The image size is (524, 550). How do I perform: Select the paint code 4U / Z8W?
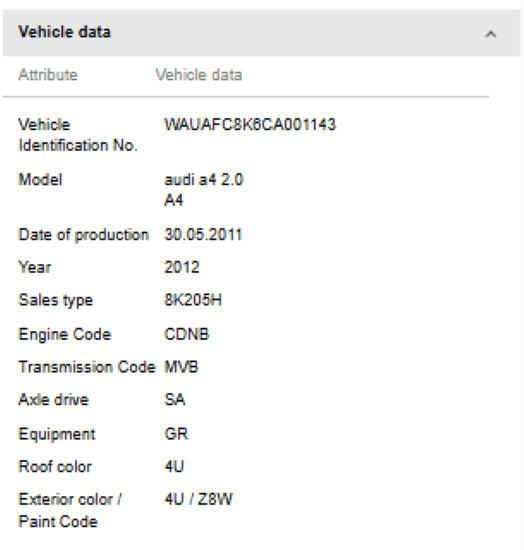pyautogui.click(x=199, y=499)
